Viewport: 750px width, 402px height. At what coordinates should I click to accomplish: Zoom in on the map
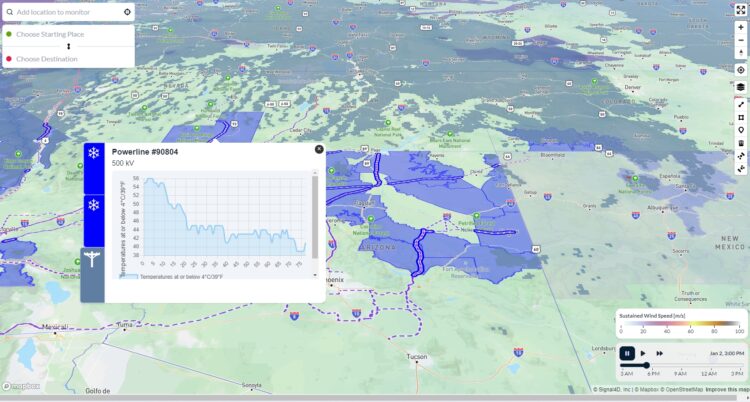[x=741, y=27]
